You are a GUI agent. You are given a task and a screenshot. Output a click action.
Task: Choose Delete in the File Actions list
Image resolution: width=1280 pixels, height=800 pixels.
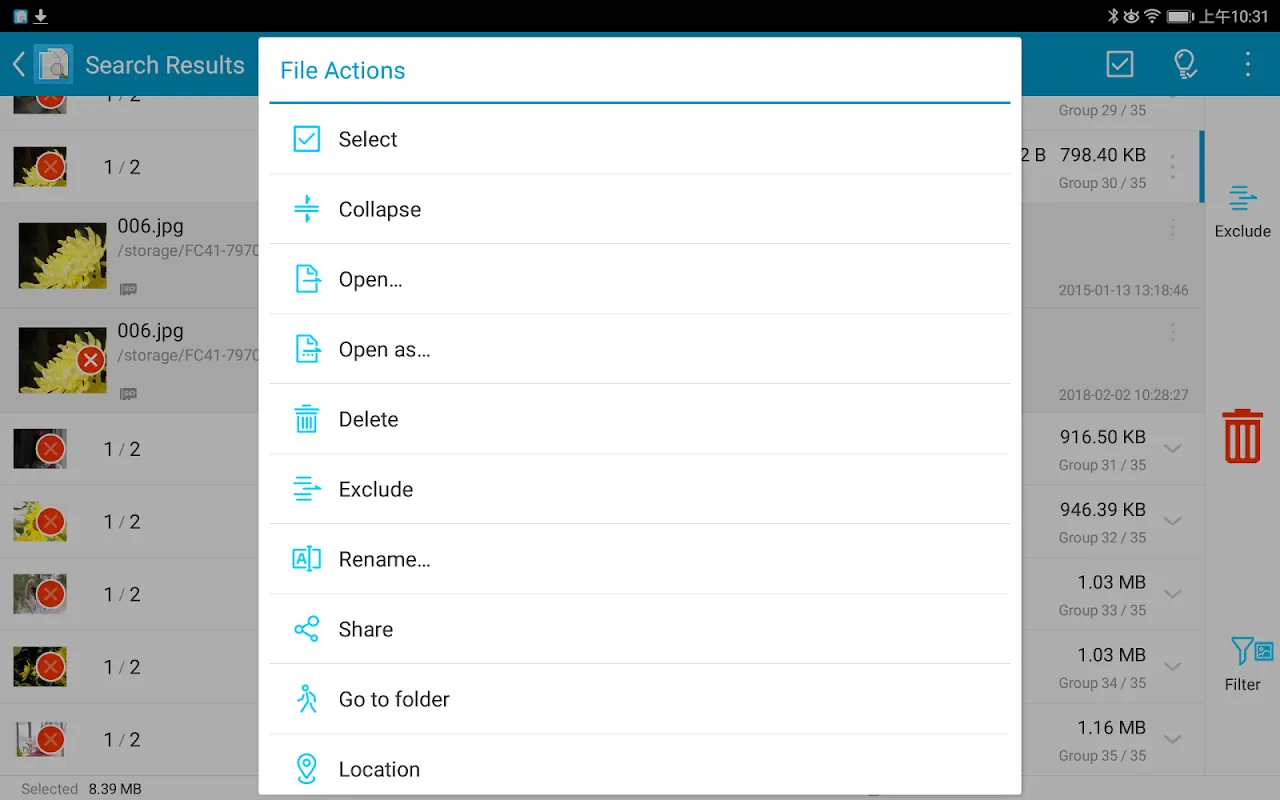368,419
